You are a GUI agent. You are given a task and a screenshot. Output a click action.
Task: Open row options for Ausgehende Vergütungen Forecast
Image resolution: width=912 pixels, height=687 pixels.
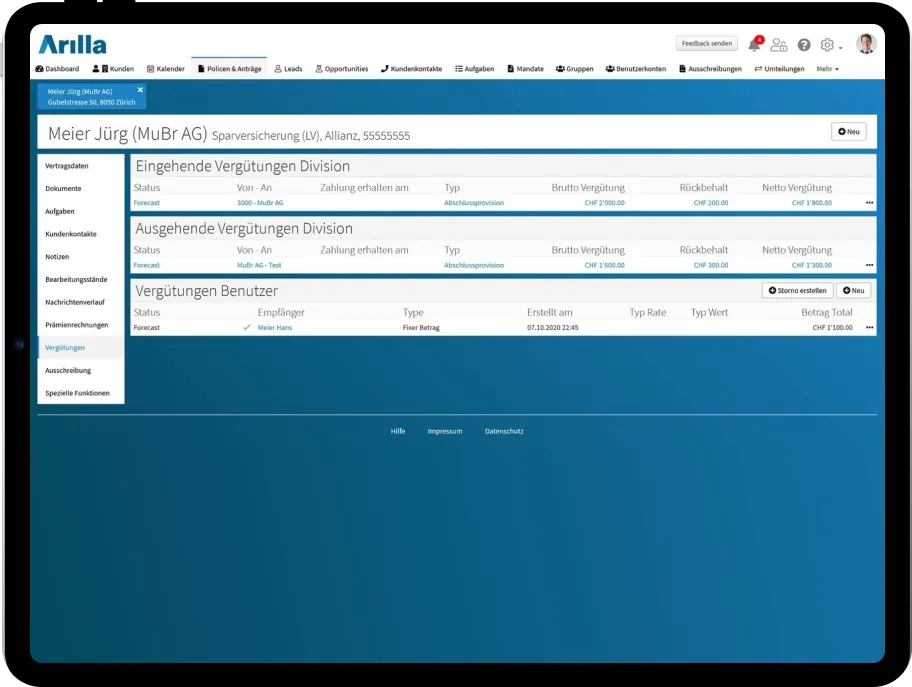click(869, 265)
